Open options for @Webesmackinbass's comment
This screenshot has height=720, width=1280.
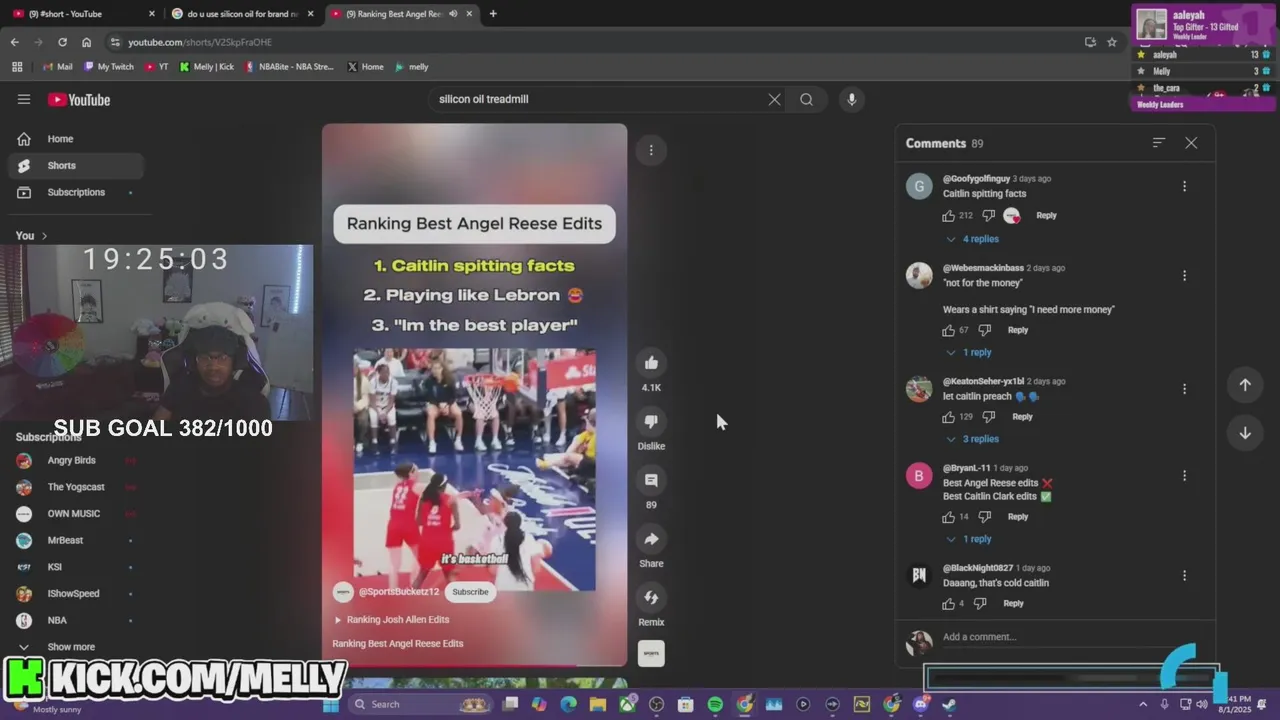tap(1184, 276)
